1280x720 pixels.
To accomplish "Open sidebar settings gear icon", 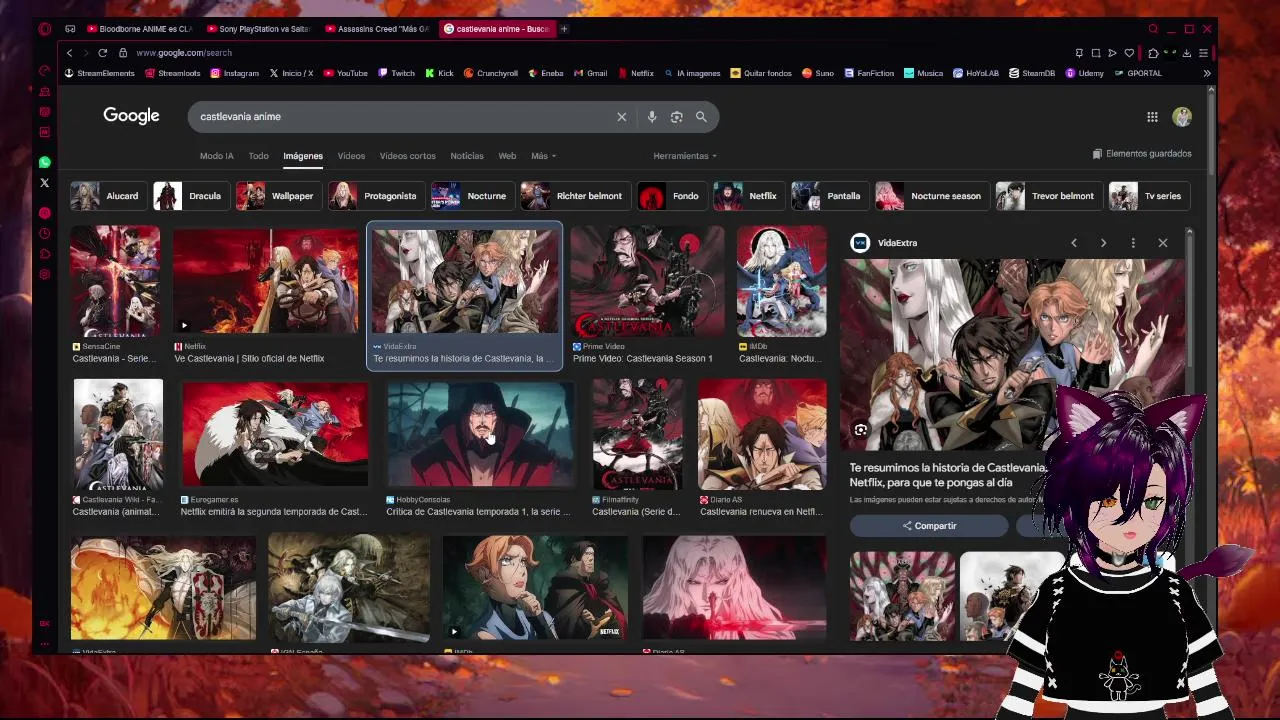I will (x=45, y=274).
